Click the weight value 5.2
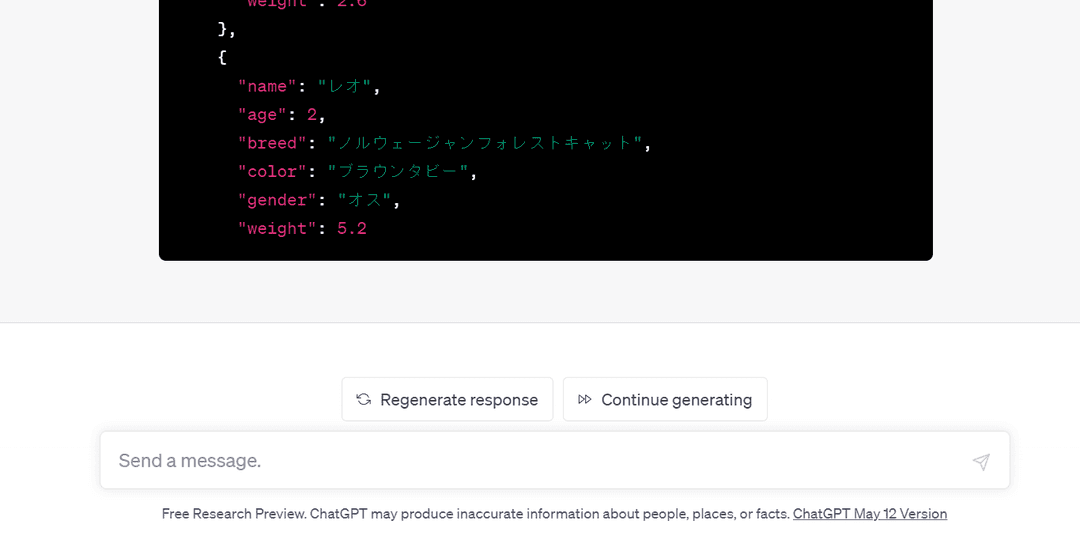The image size is (1080, 535). pyautogui.click(x=352, y=228)
